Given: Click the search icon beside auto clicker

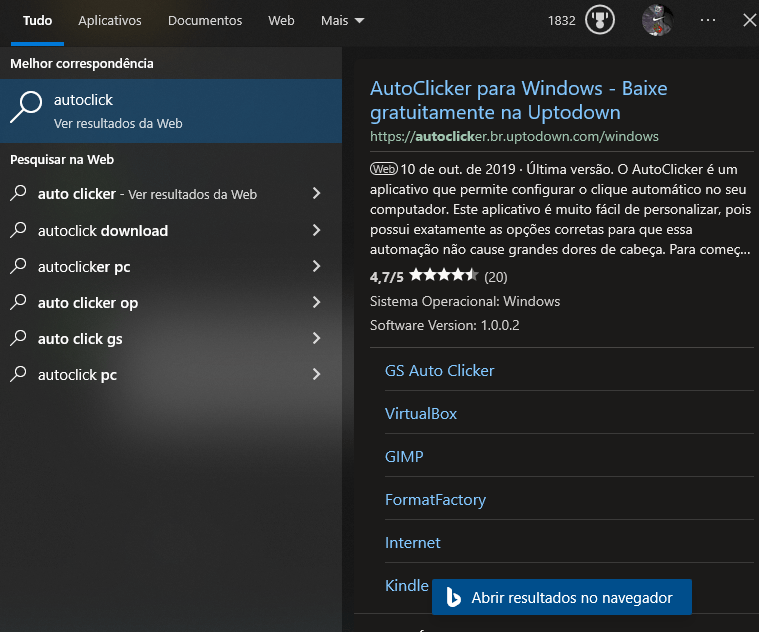Looking at the screenshot, I should (x=18, y=193).
